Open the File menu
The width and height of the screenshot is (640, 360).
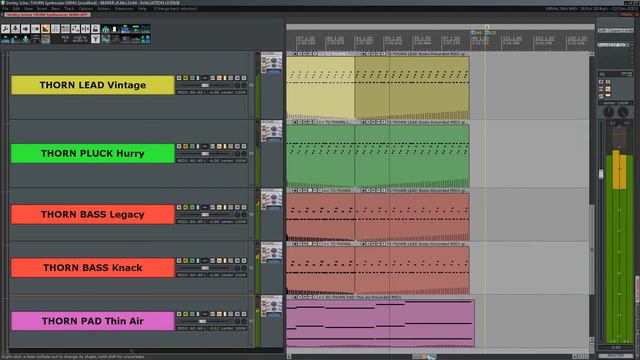5,9
